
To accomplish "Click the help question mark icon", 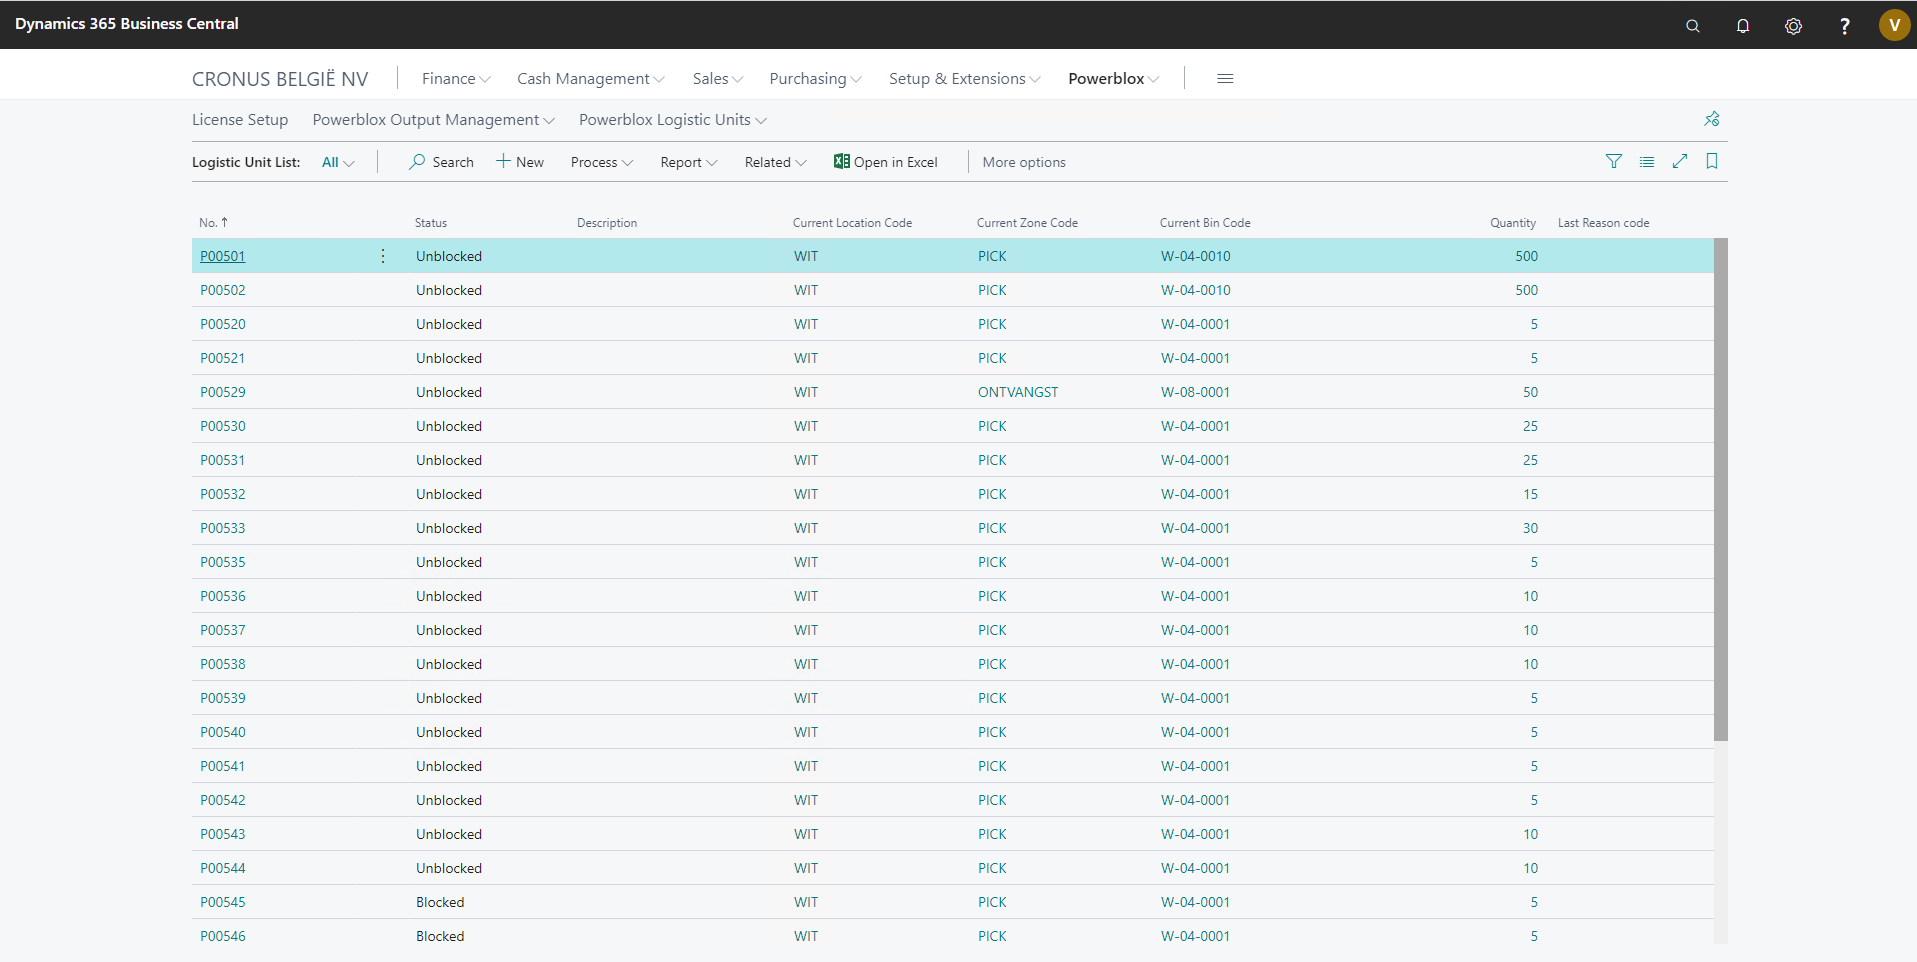I will pyautogui.click(x=1844, y=25).
